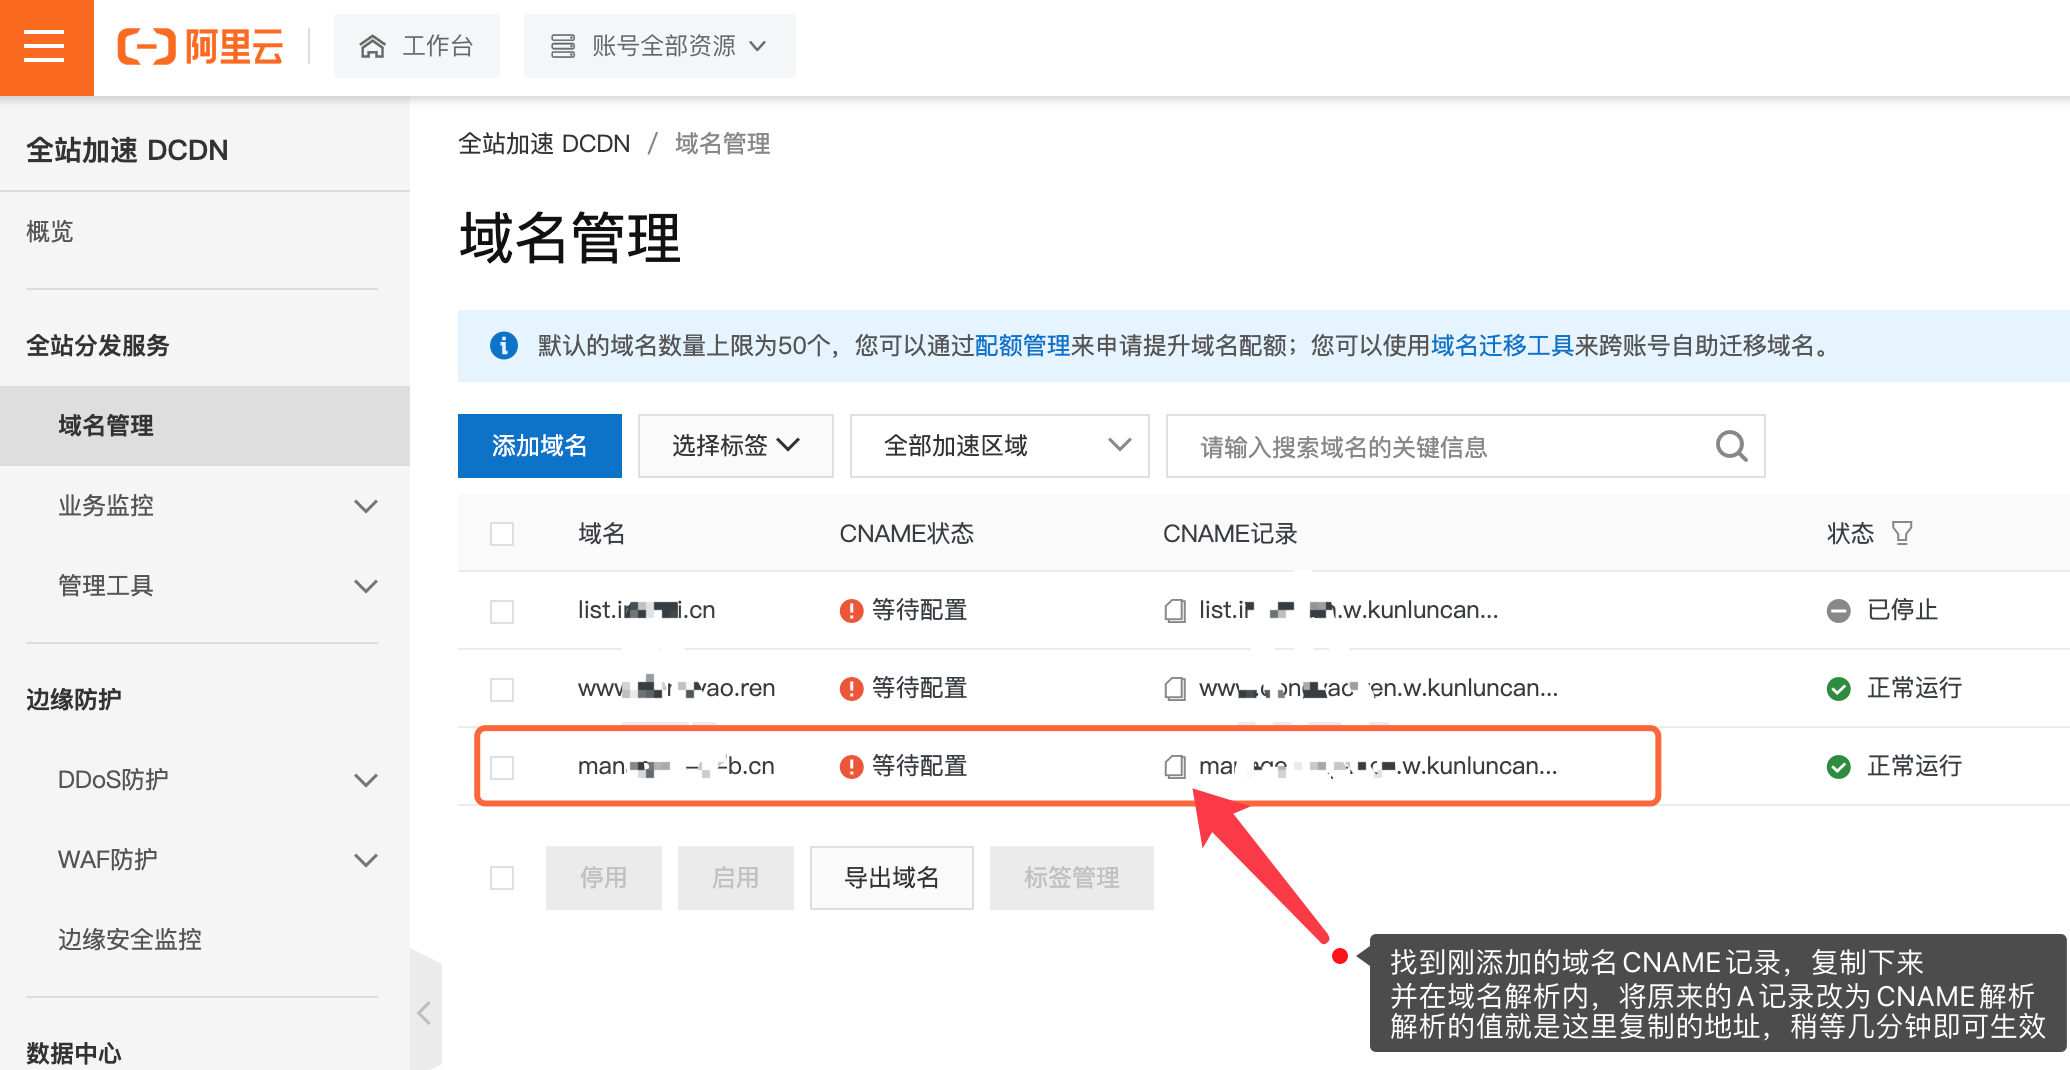
Task: Toggle the select-all checkbox in table header
Action: click(x=502, y=533)
